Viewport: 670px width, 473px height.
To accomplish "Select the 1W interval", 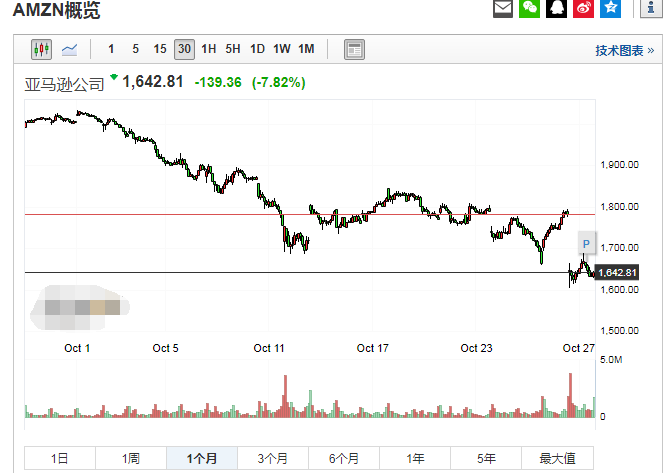I will tap(282, 49).
